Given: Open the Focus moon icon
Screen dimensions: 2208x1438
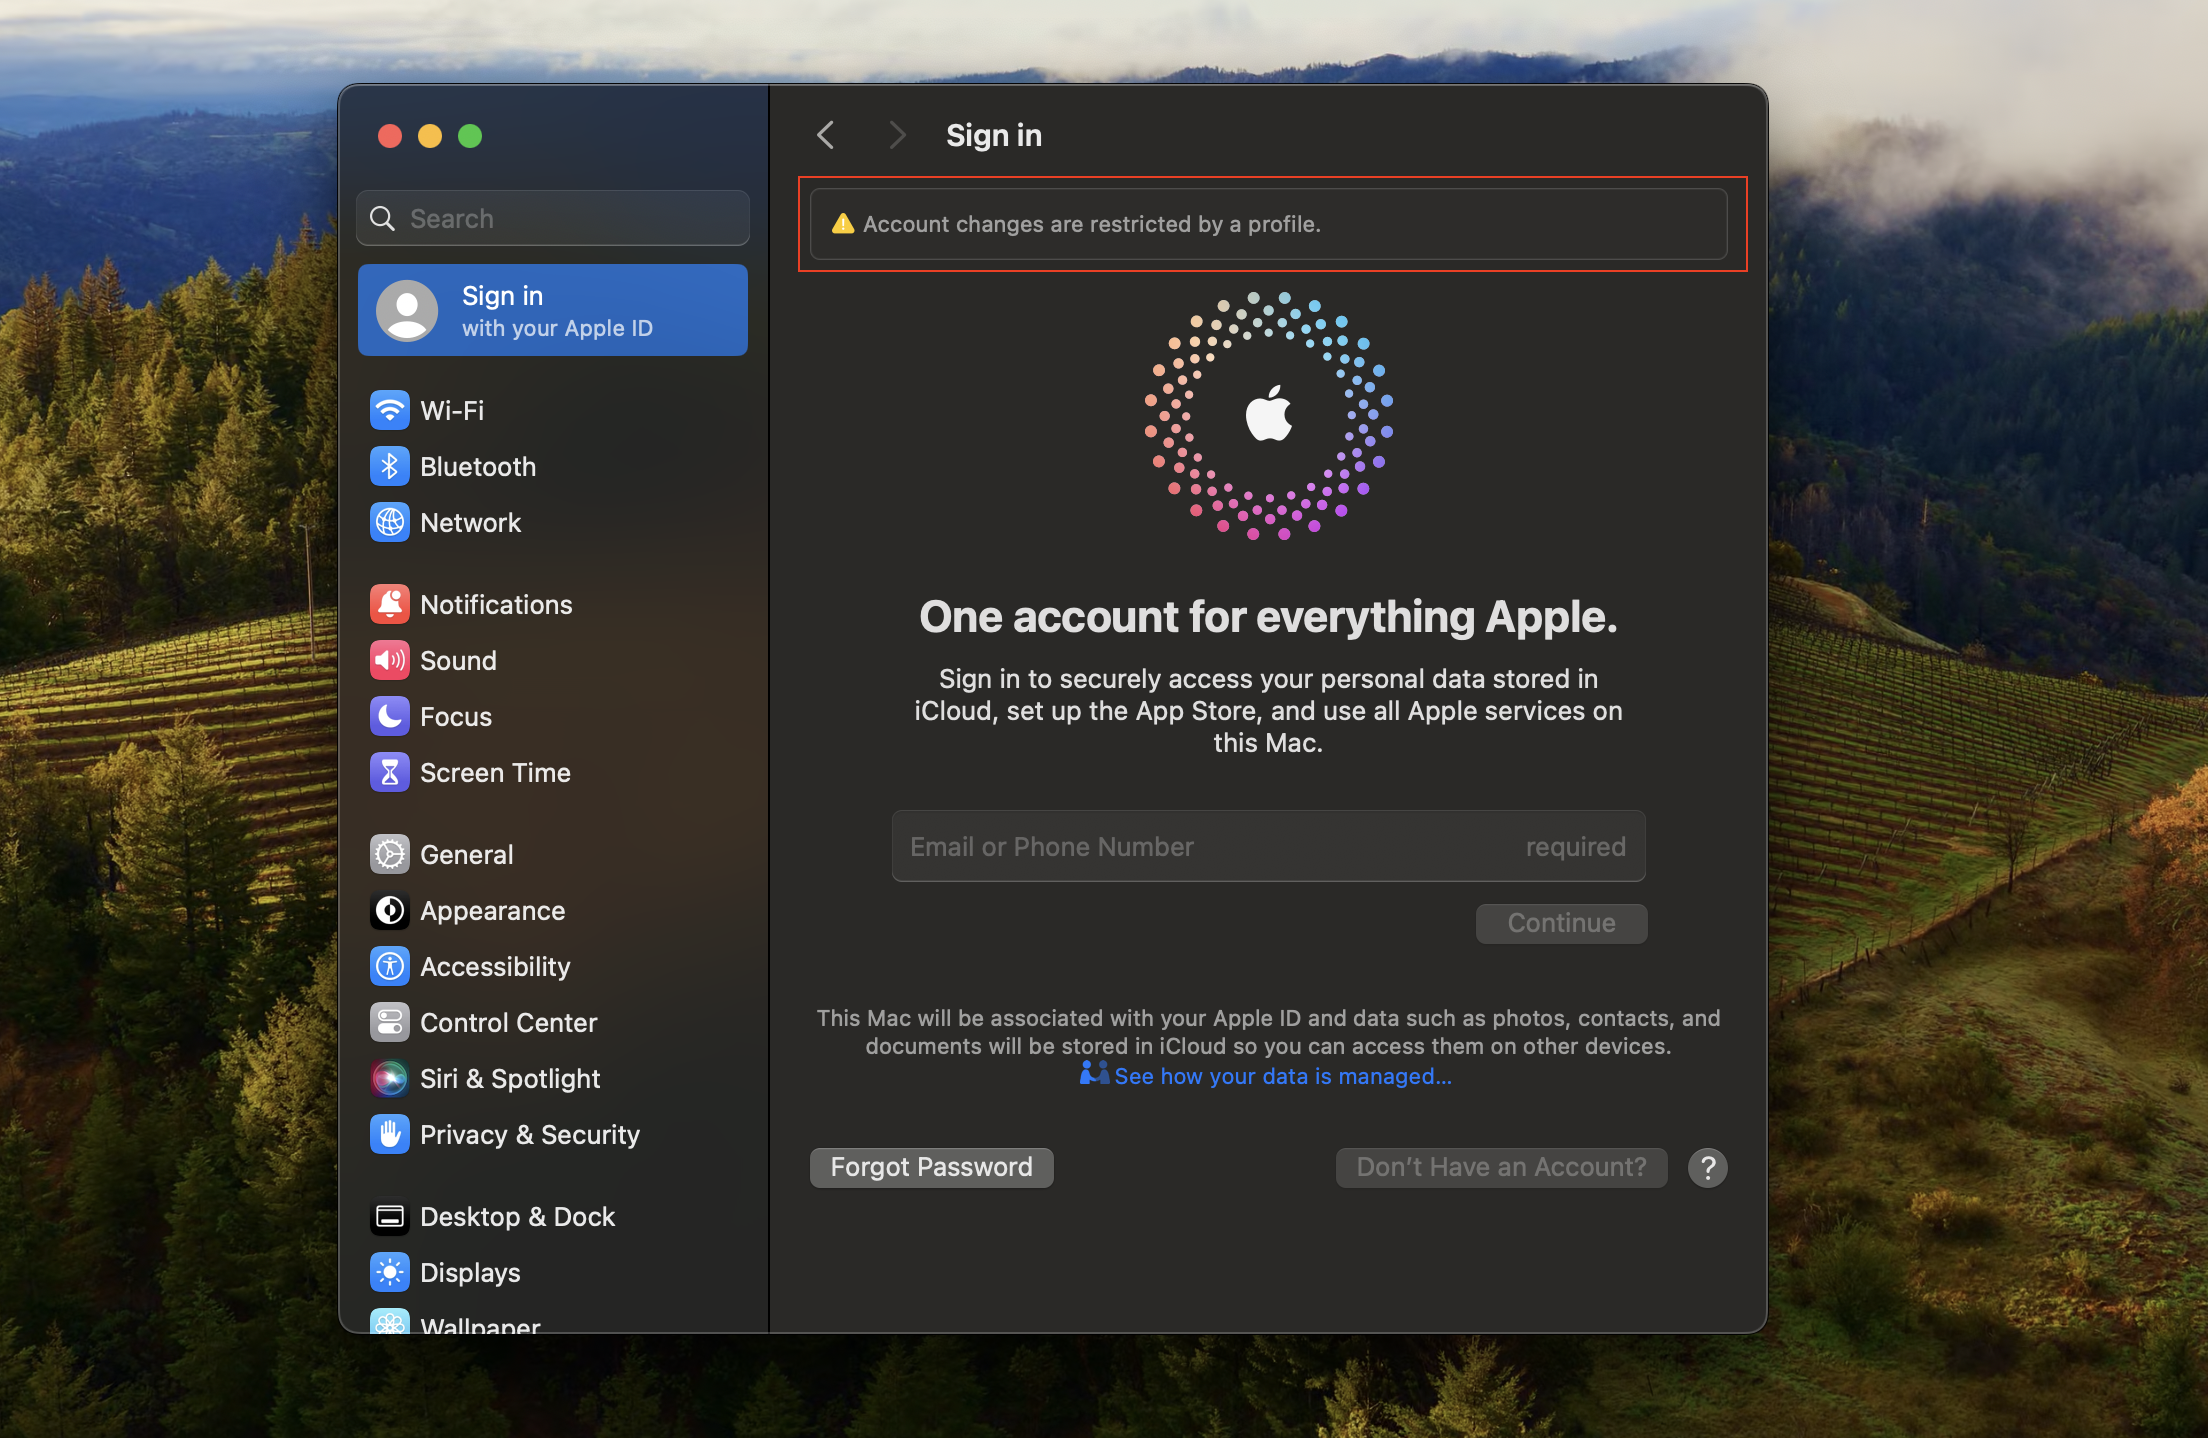Looking at the screenshot, I should [390, 716].
